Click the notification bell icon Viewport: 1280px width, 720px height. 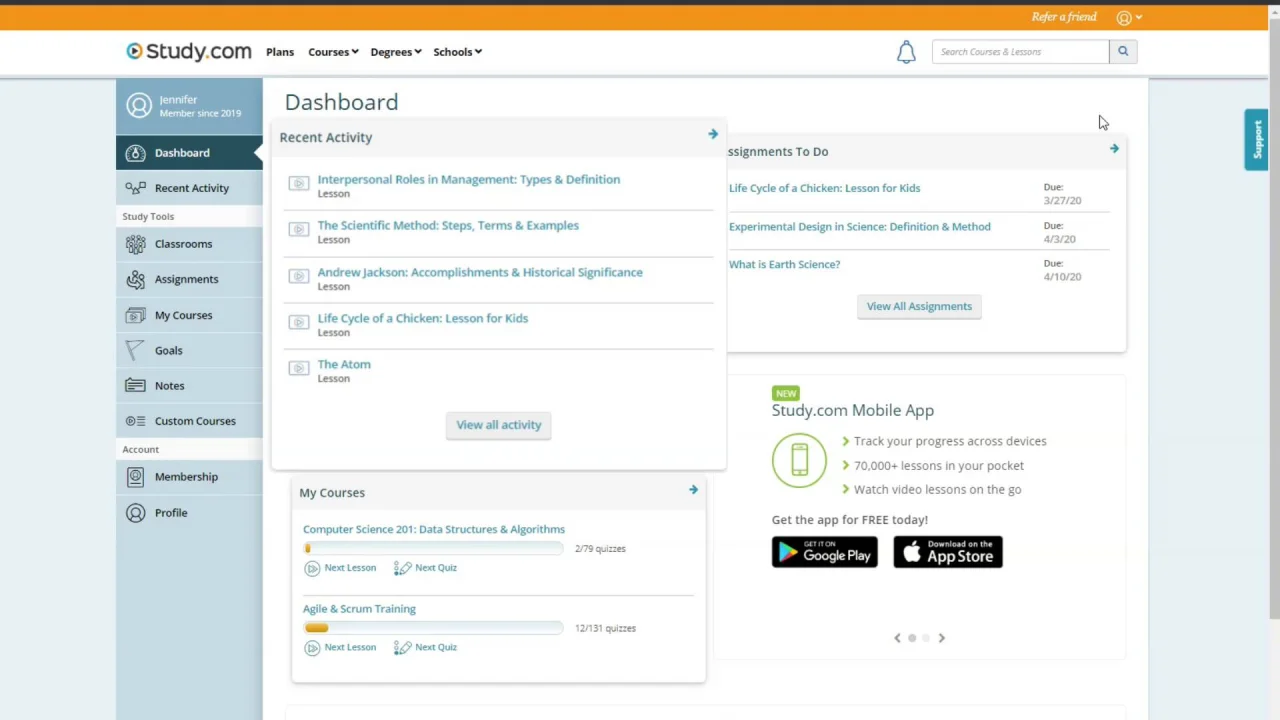[906, 52]
